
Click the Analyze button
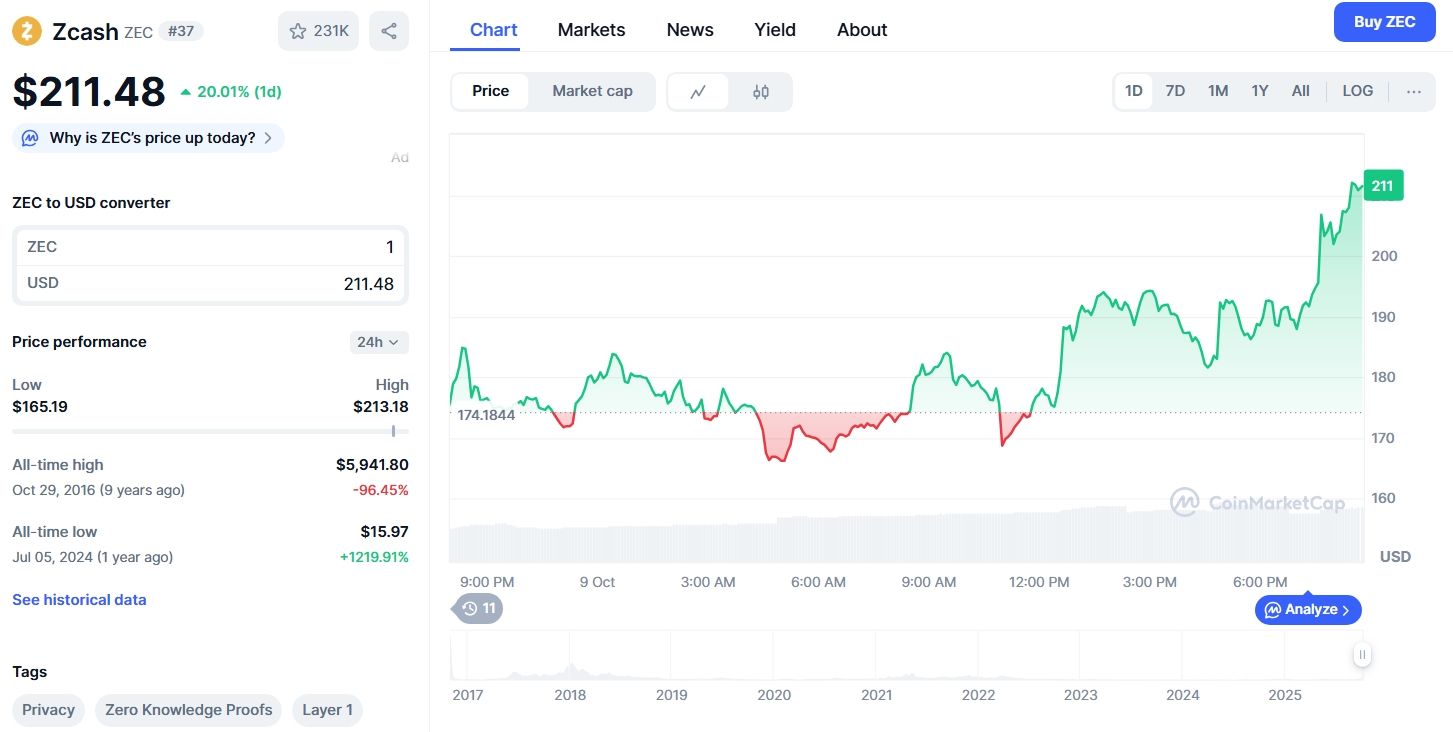[1308, 609]
